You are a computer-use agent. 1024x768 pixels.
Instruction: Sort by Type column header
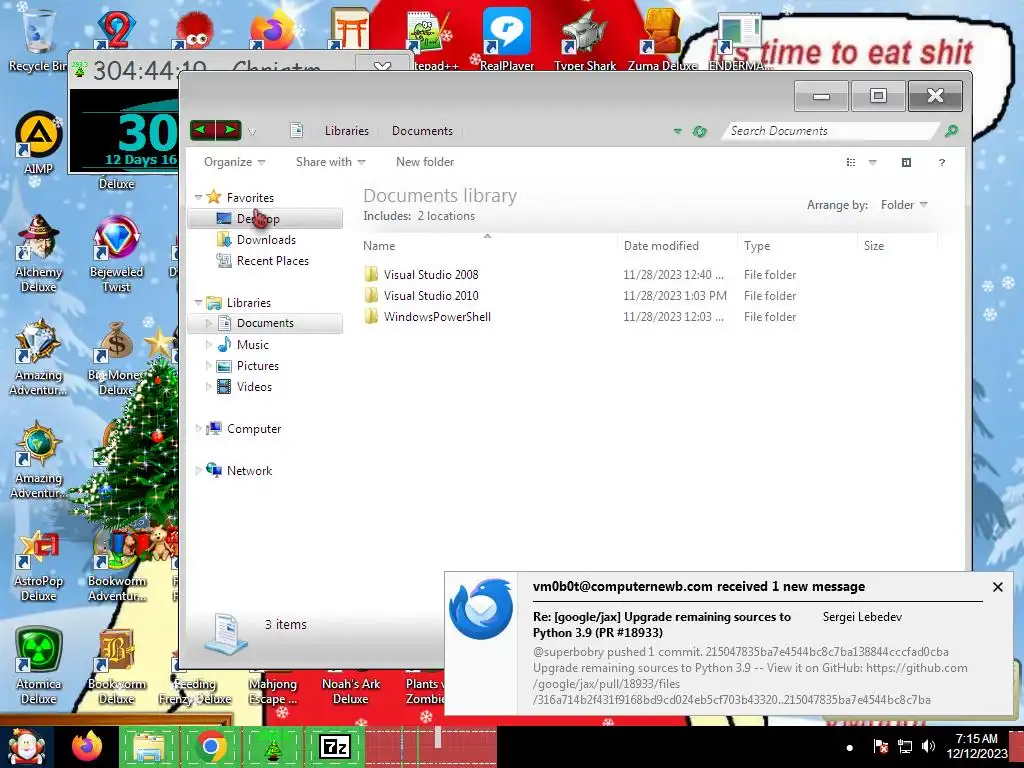(797, 246)
